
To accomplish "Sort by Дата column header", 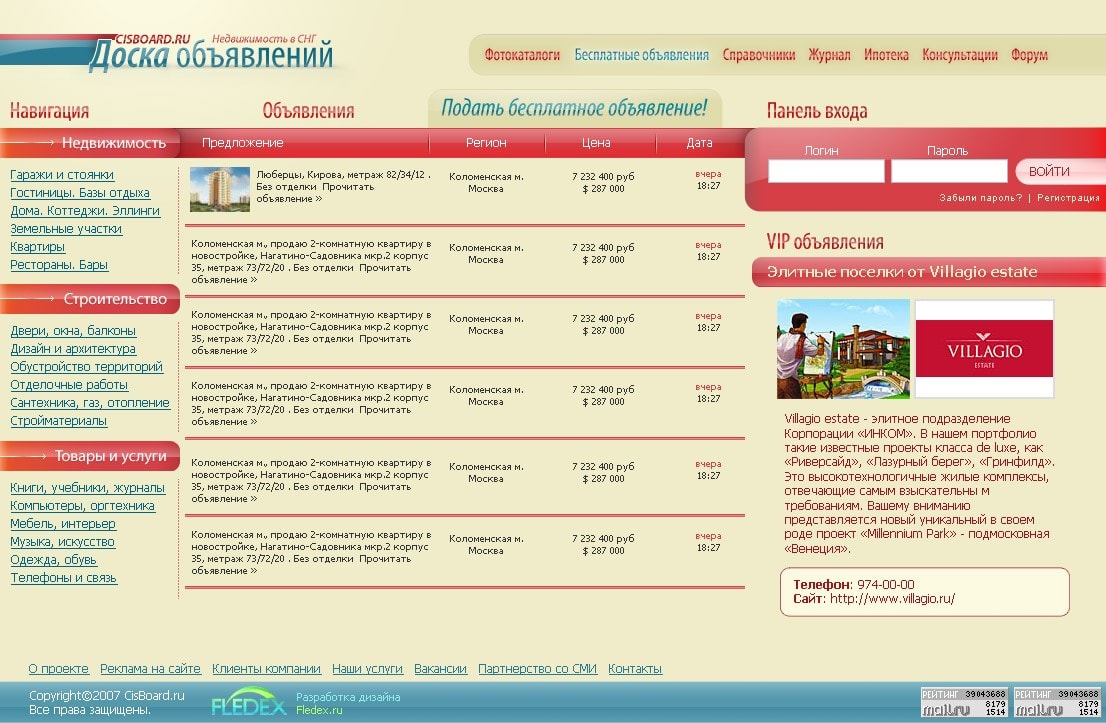I will [x=699, y=142].
